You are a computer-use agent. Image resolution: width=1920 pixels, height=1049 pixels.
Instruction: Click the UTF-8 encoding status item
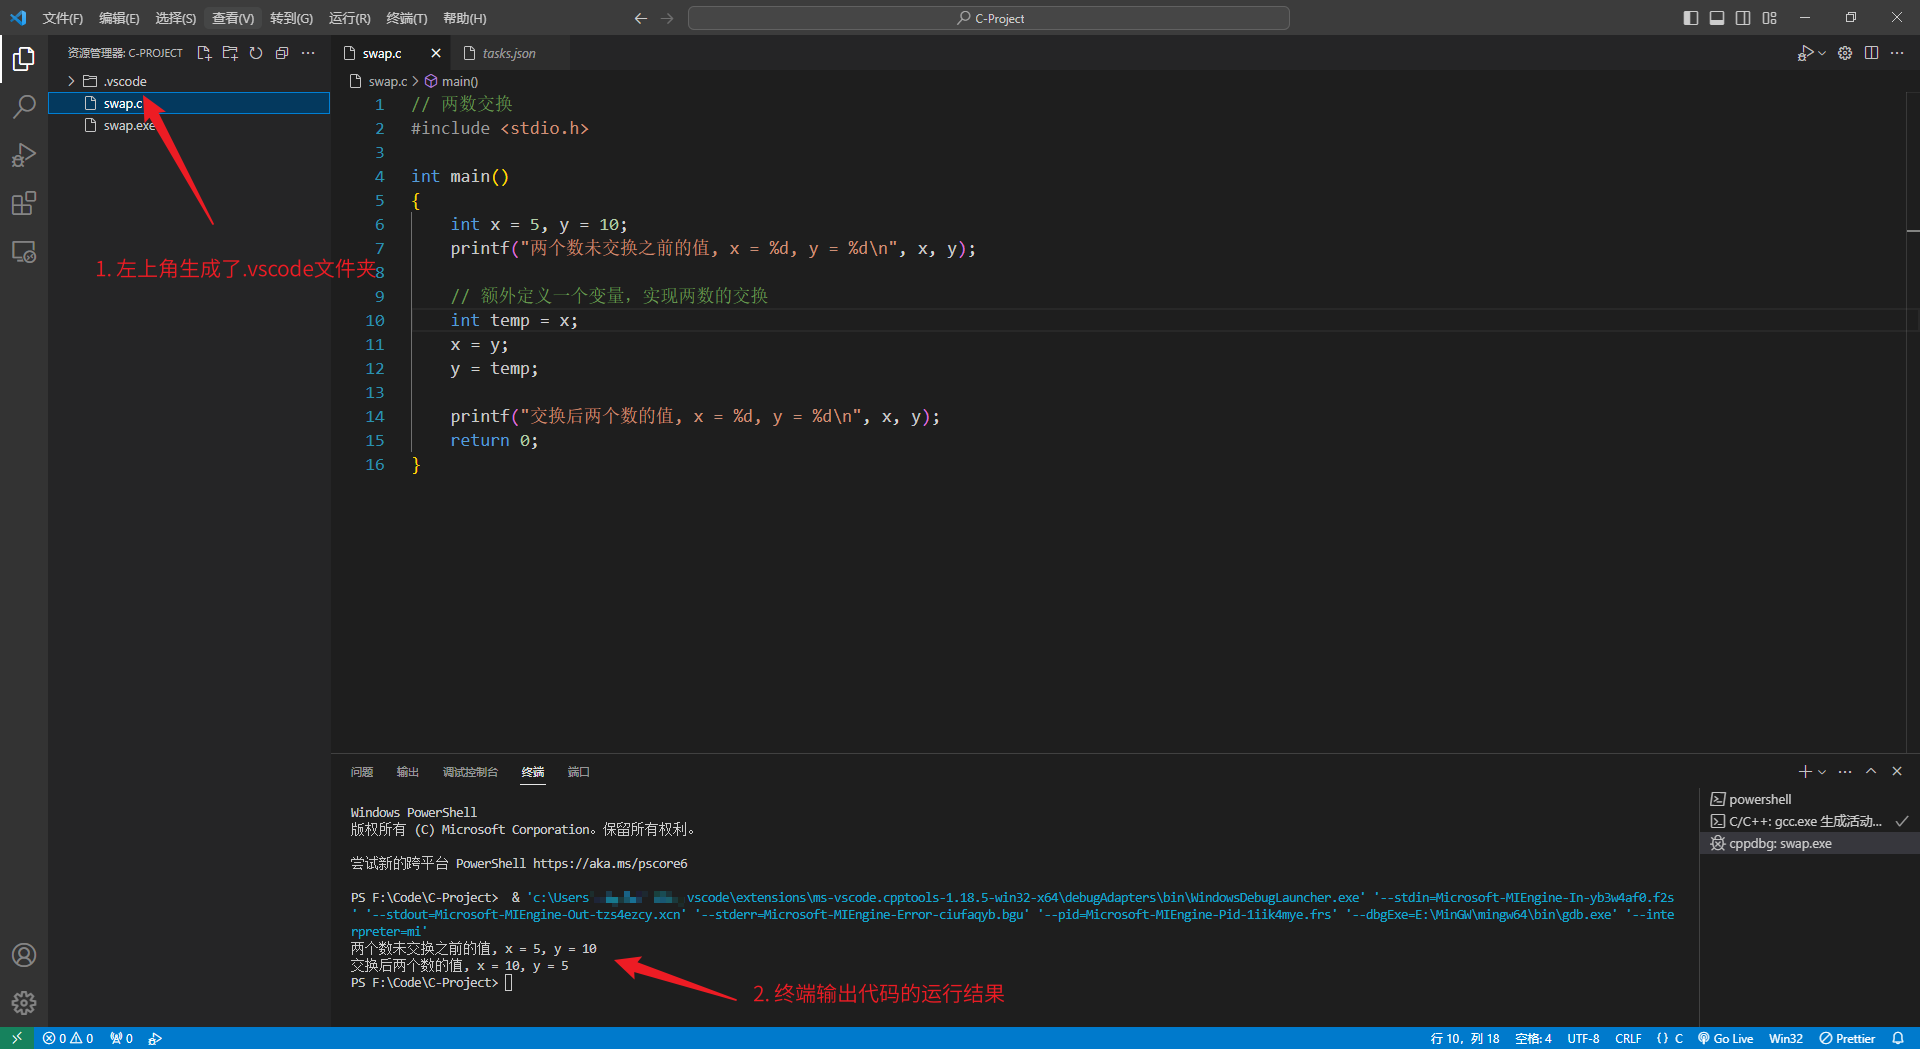coord(1583,1038)
